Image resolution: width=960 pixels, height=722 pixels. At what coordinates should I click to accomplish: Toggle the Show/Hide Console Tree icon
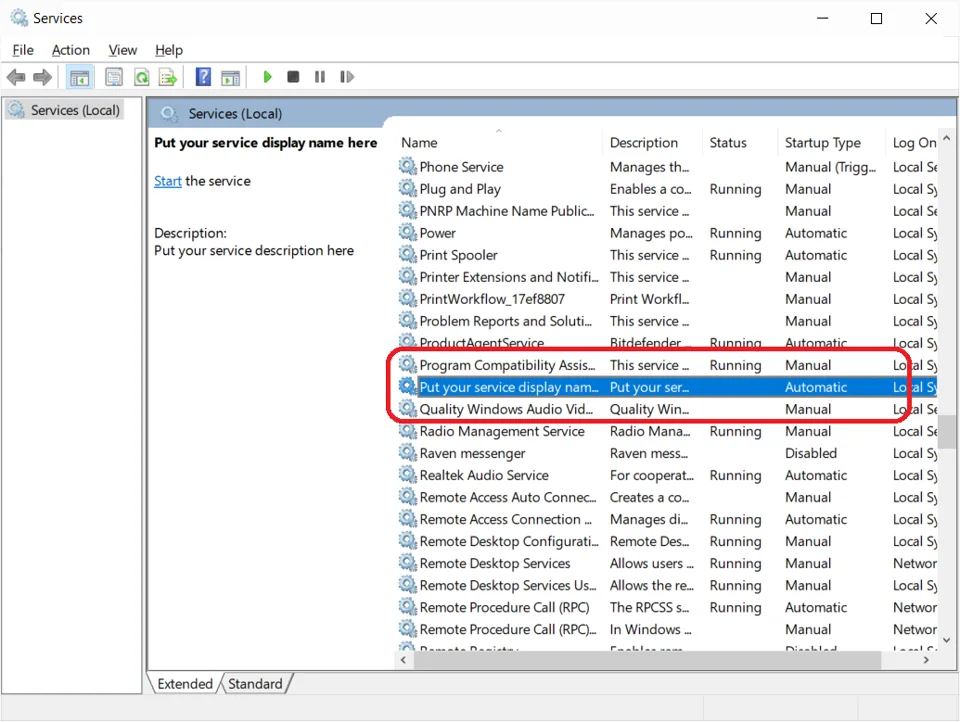click(x=80, y=77)
